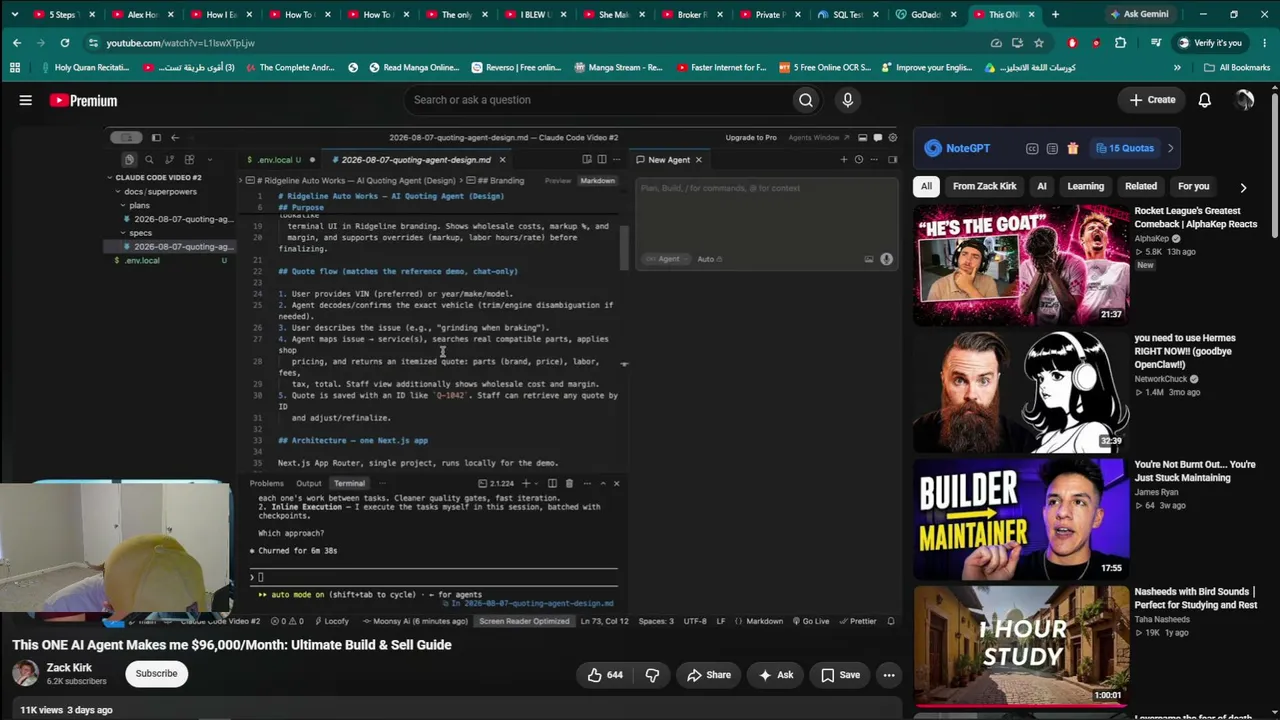1280x720 pixels.
Task: Open the Problems tab in the video's panel
Action: [266, 484]
